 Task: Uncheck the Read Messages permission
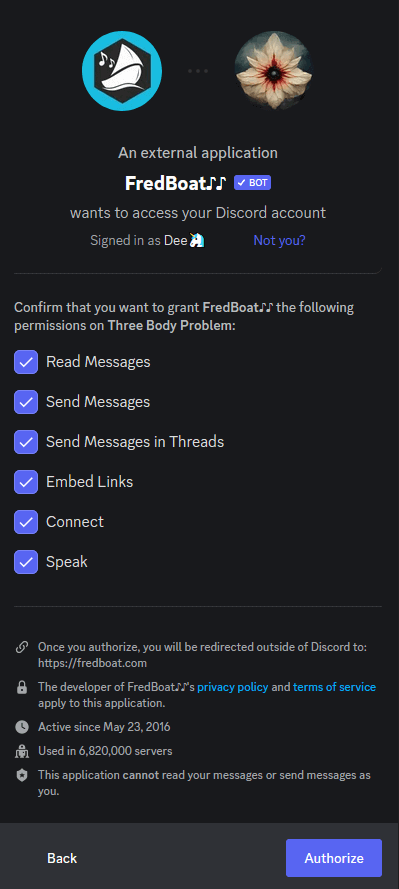pos(26,362)
